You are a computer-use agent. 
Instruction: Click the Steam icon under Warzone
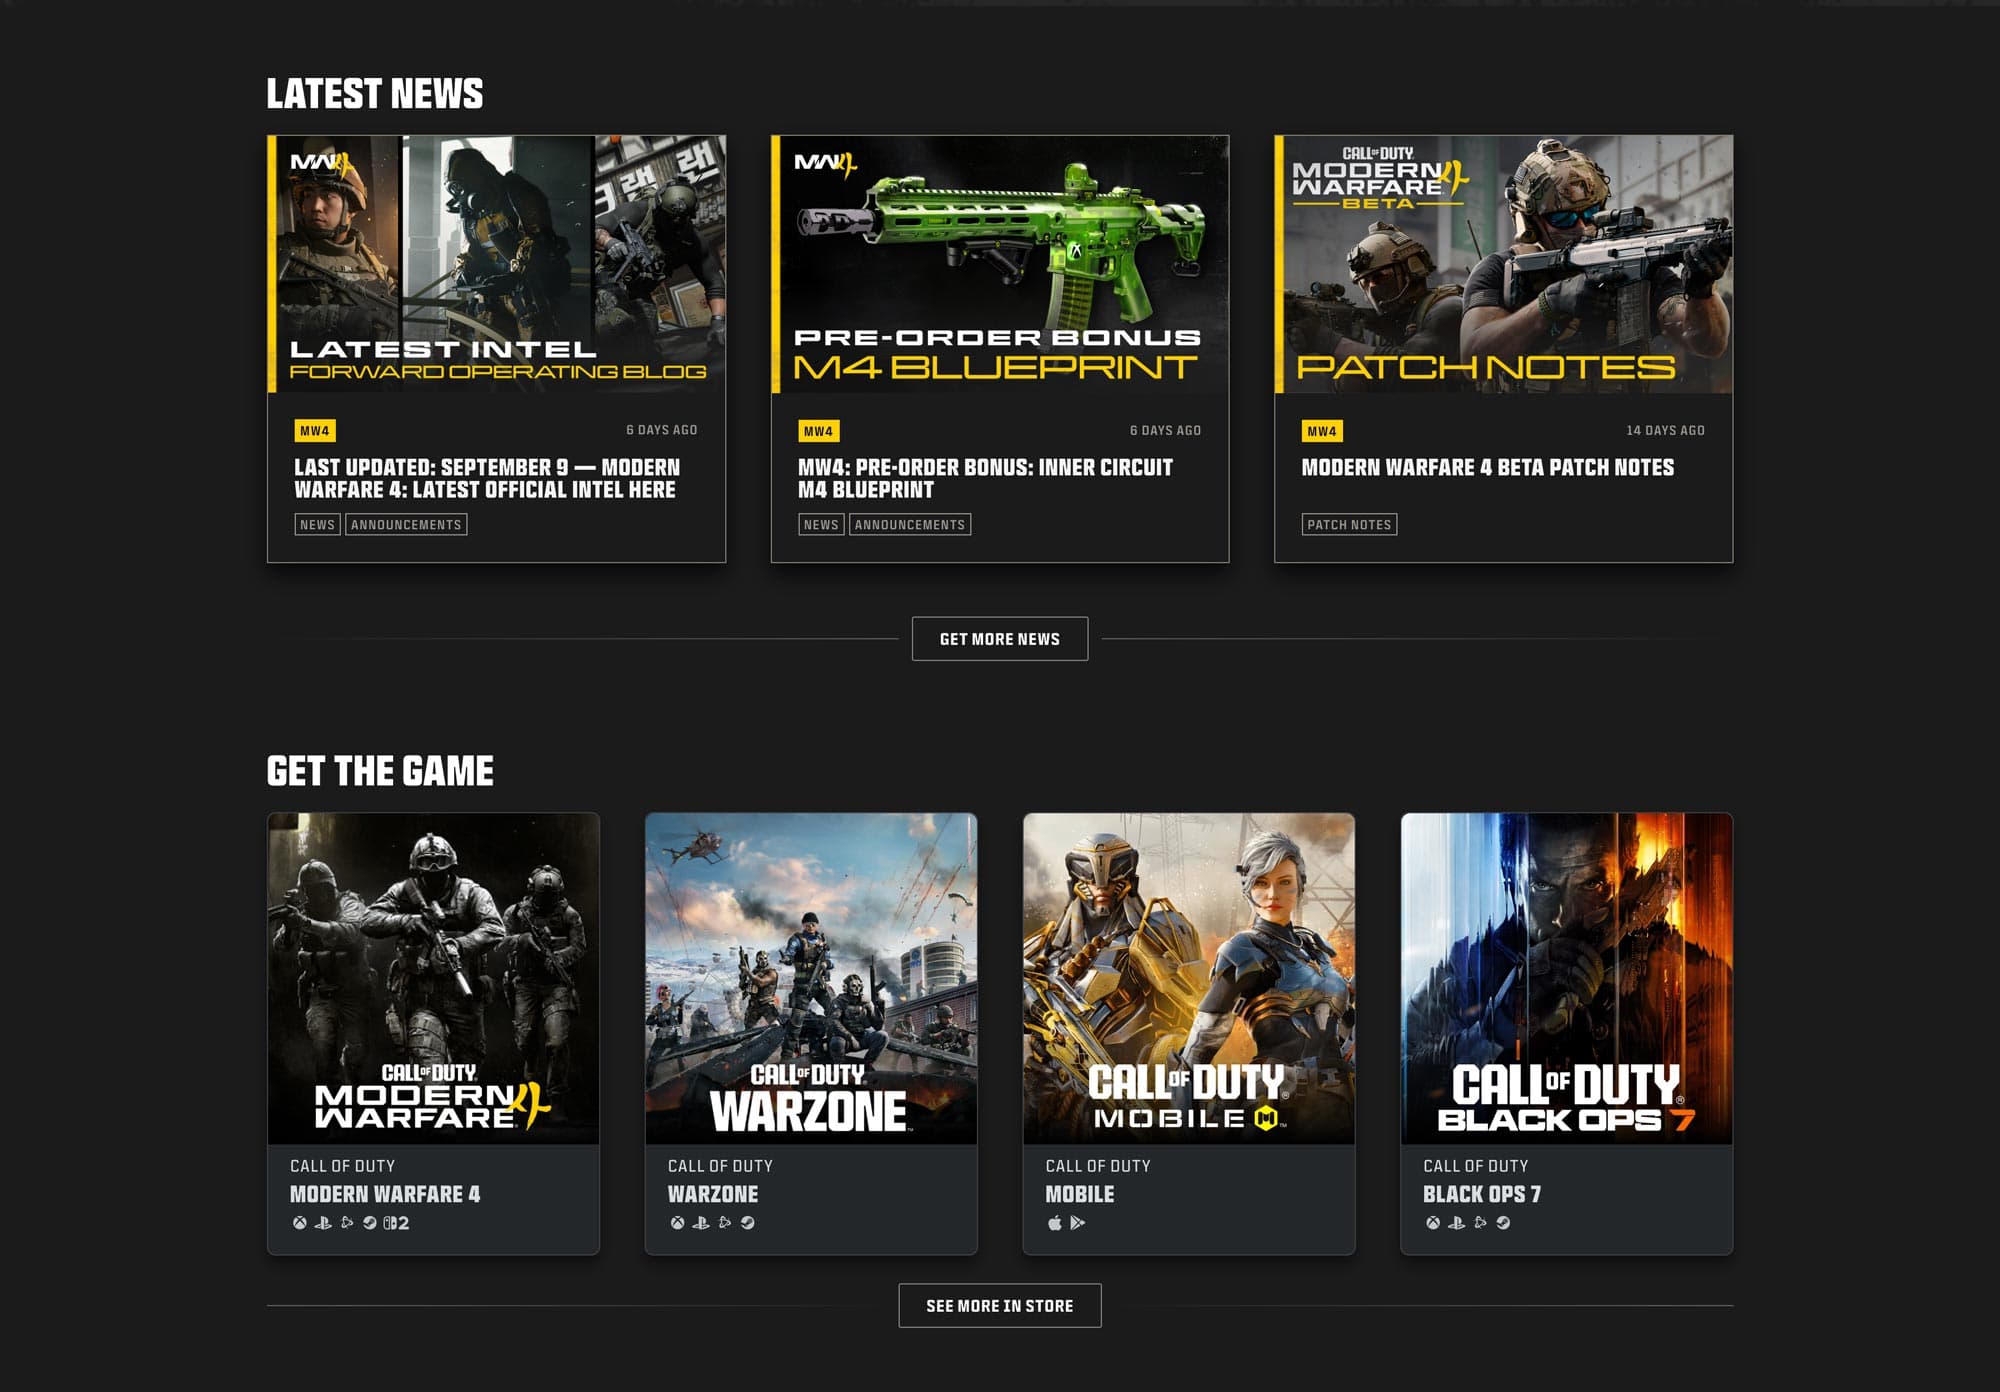click(748, 1222)
